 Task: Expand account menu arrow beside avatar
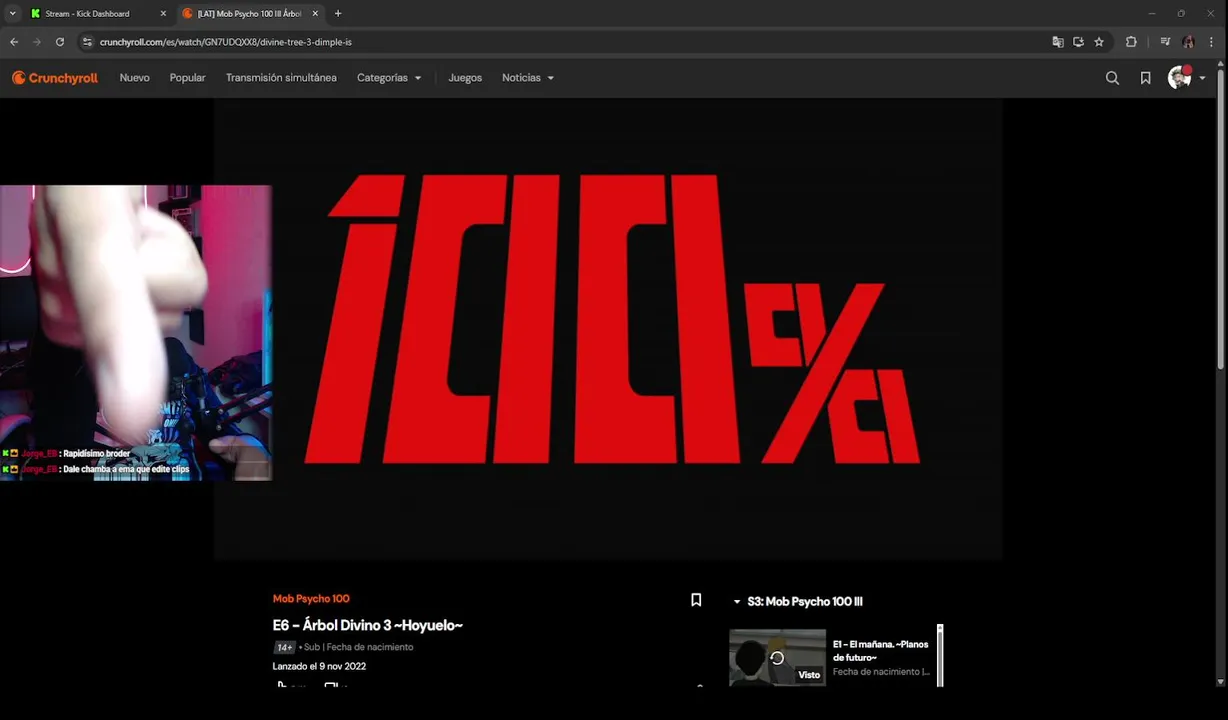coord(1202,78)
